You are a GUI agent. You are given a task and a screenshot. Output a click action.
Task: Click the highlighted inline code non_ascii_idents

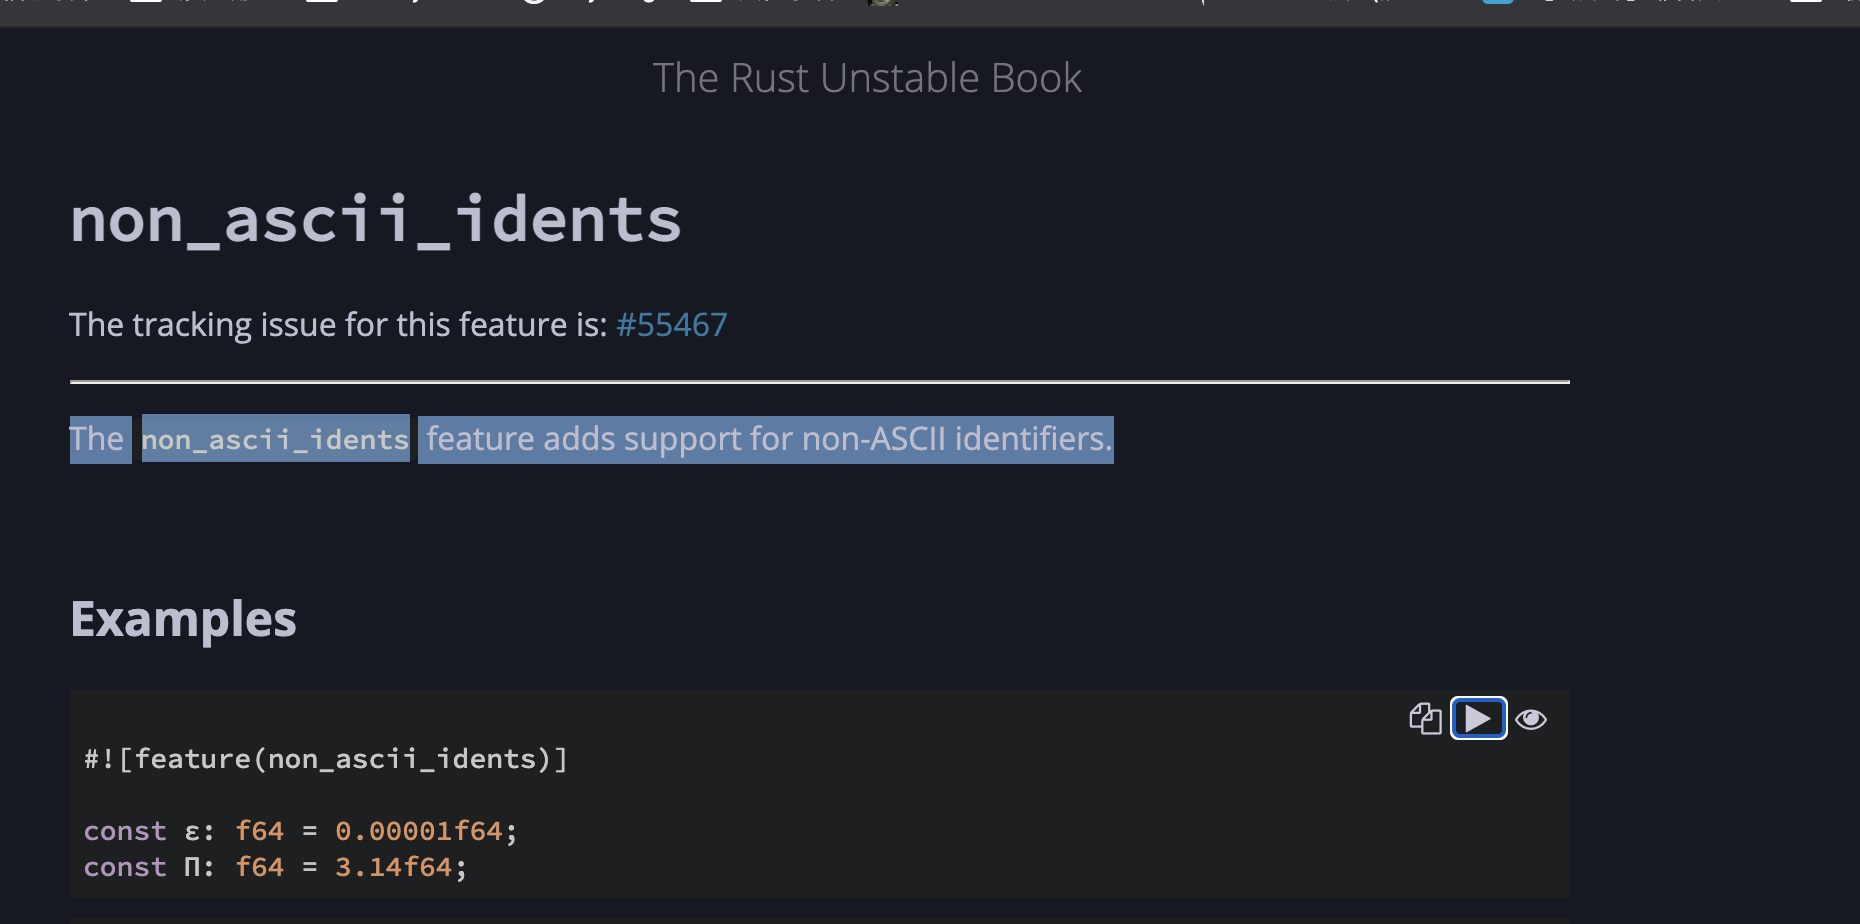click(275, 440)
